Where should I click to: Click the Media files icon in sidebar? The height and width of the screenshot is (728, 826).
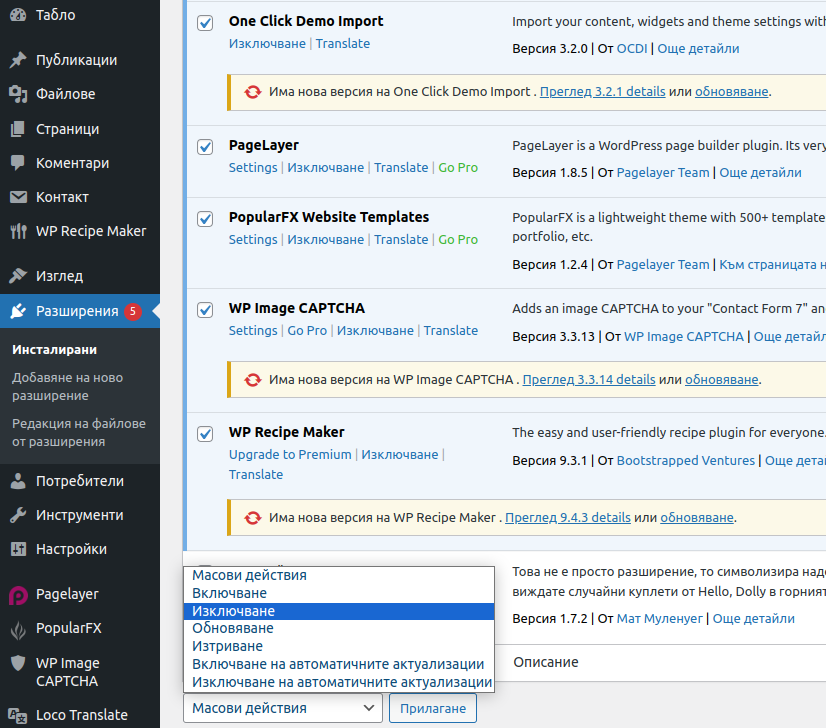pyautogui.click(x=18, y=94)
